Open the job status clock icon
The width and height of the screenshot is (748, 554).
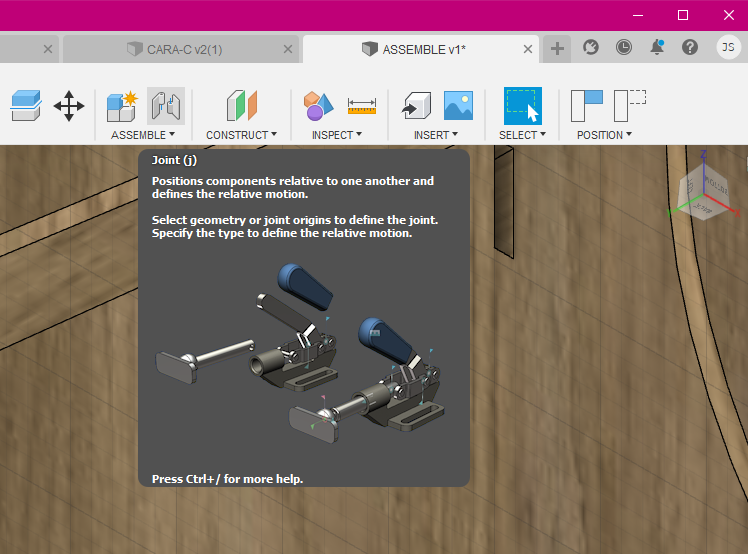pos(623,47)
